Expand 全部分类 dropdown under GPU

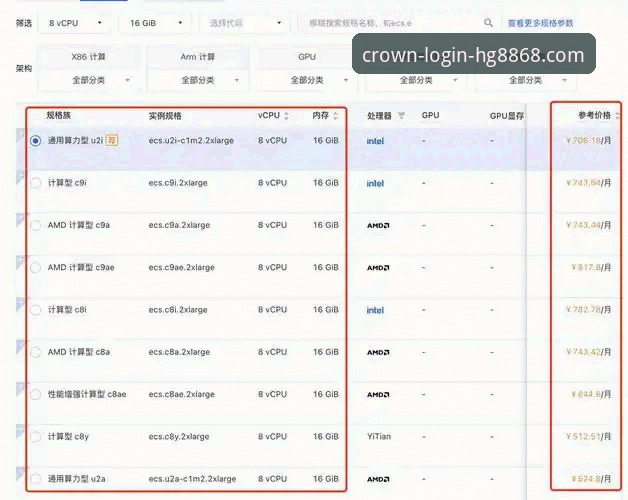tap(307, 80)
